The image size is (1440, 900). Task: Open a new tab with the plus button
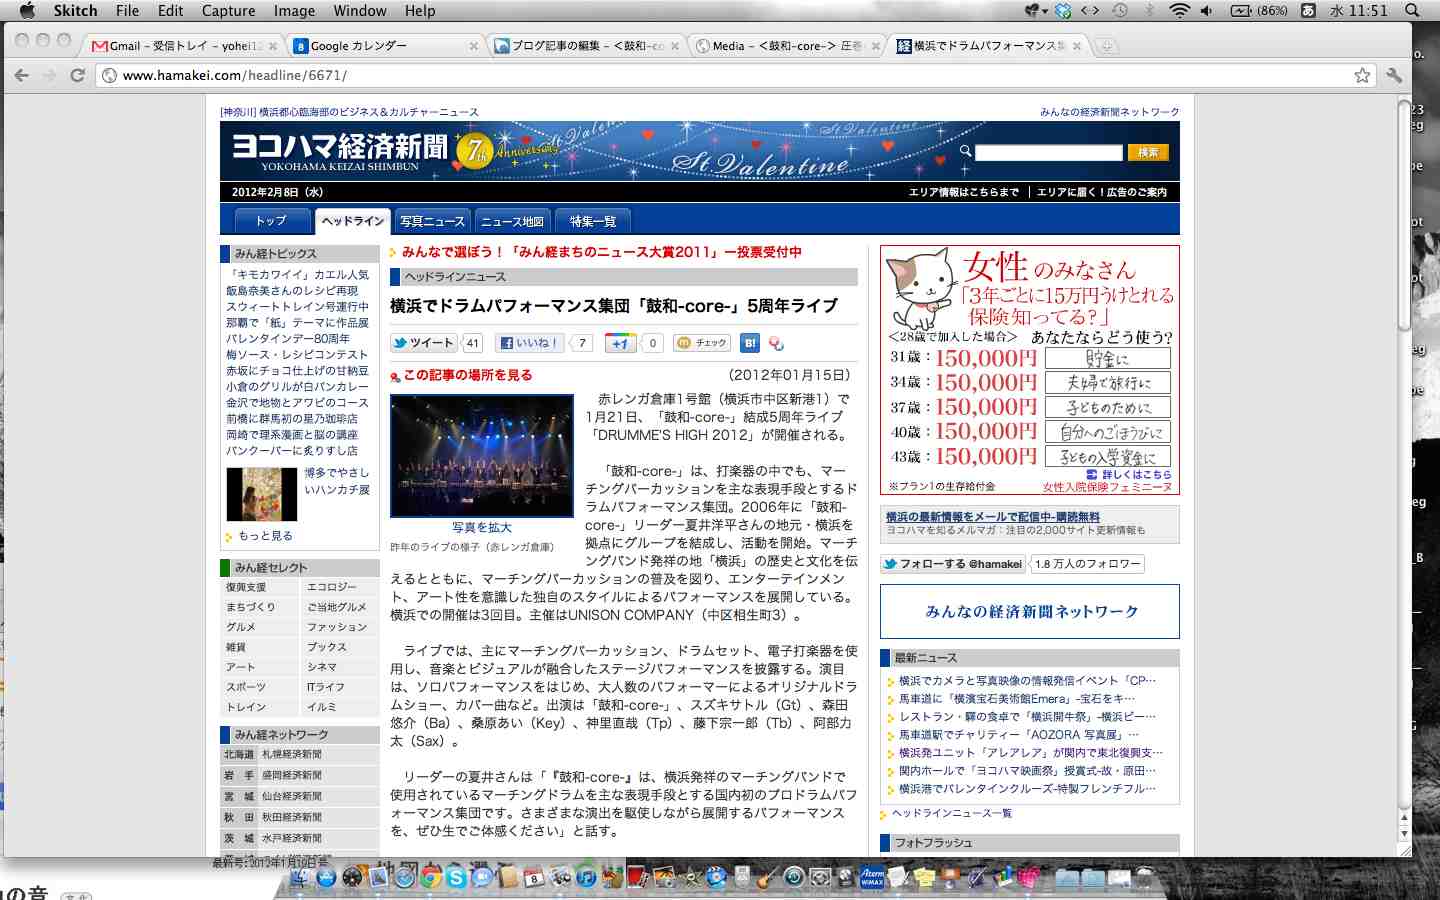coord(1106,46)
